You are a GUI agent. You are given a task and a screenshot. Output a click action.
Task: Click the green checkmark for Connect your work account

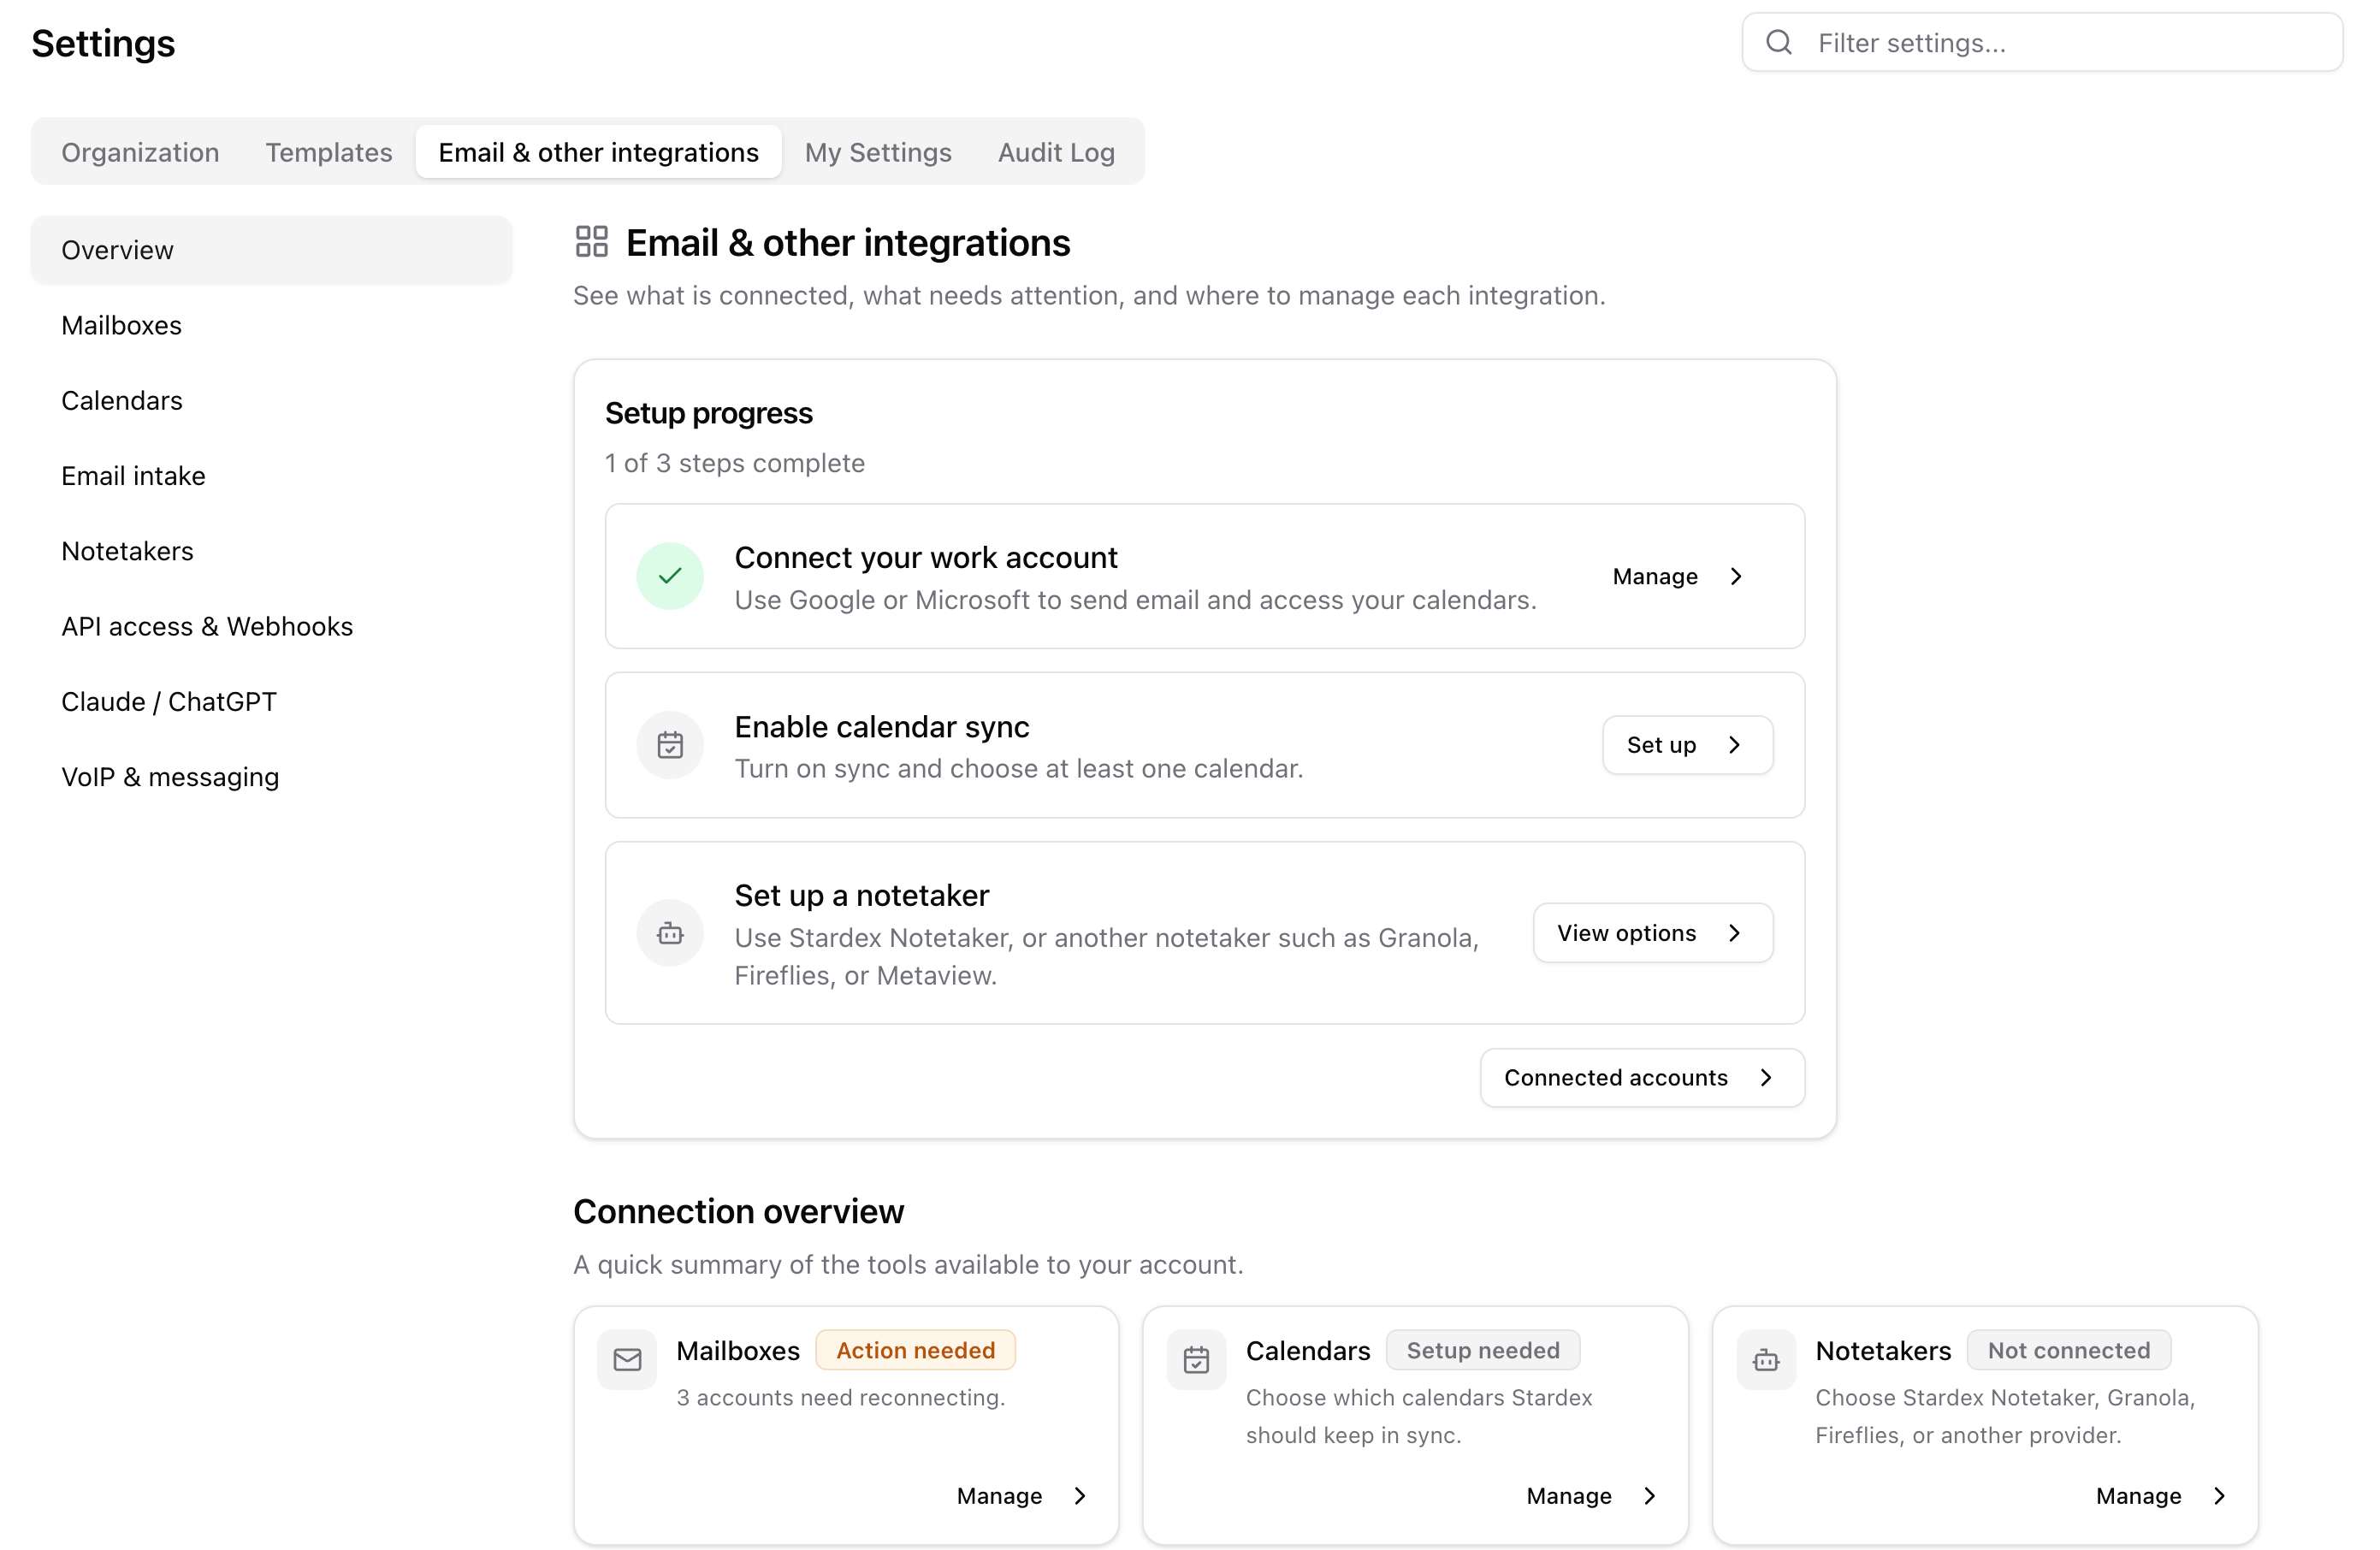pos(670,576)
